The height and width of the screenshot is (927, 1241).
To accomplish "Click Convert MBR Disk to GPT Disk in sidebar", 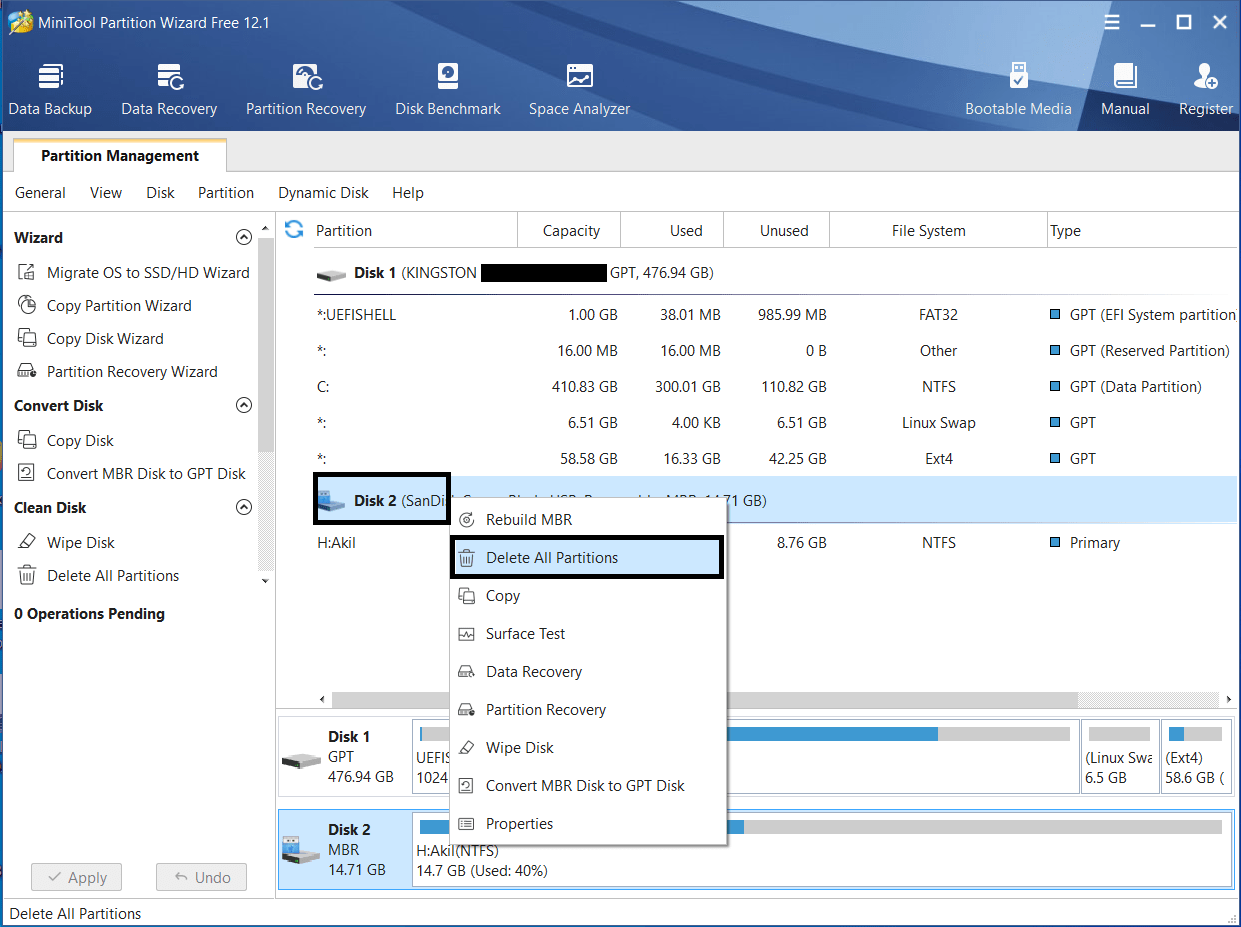I will [145, 474].
